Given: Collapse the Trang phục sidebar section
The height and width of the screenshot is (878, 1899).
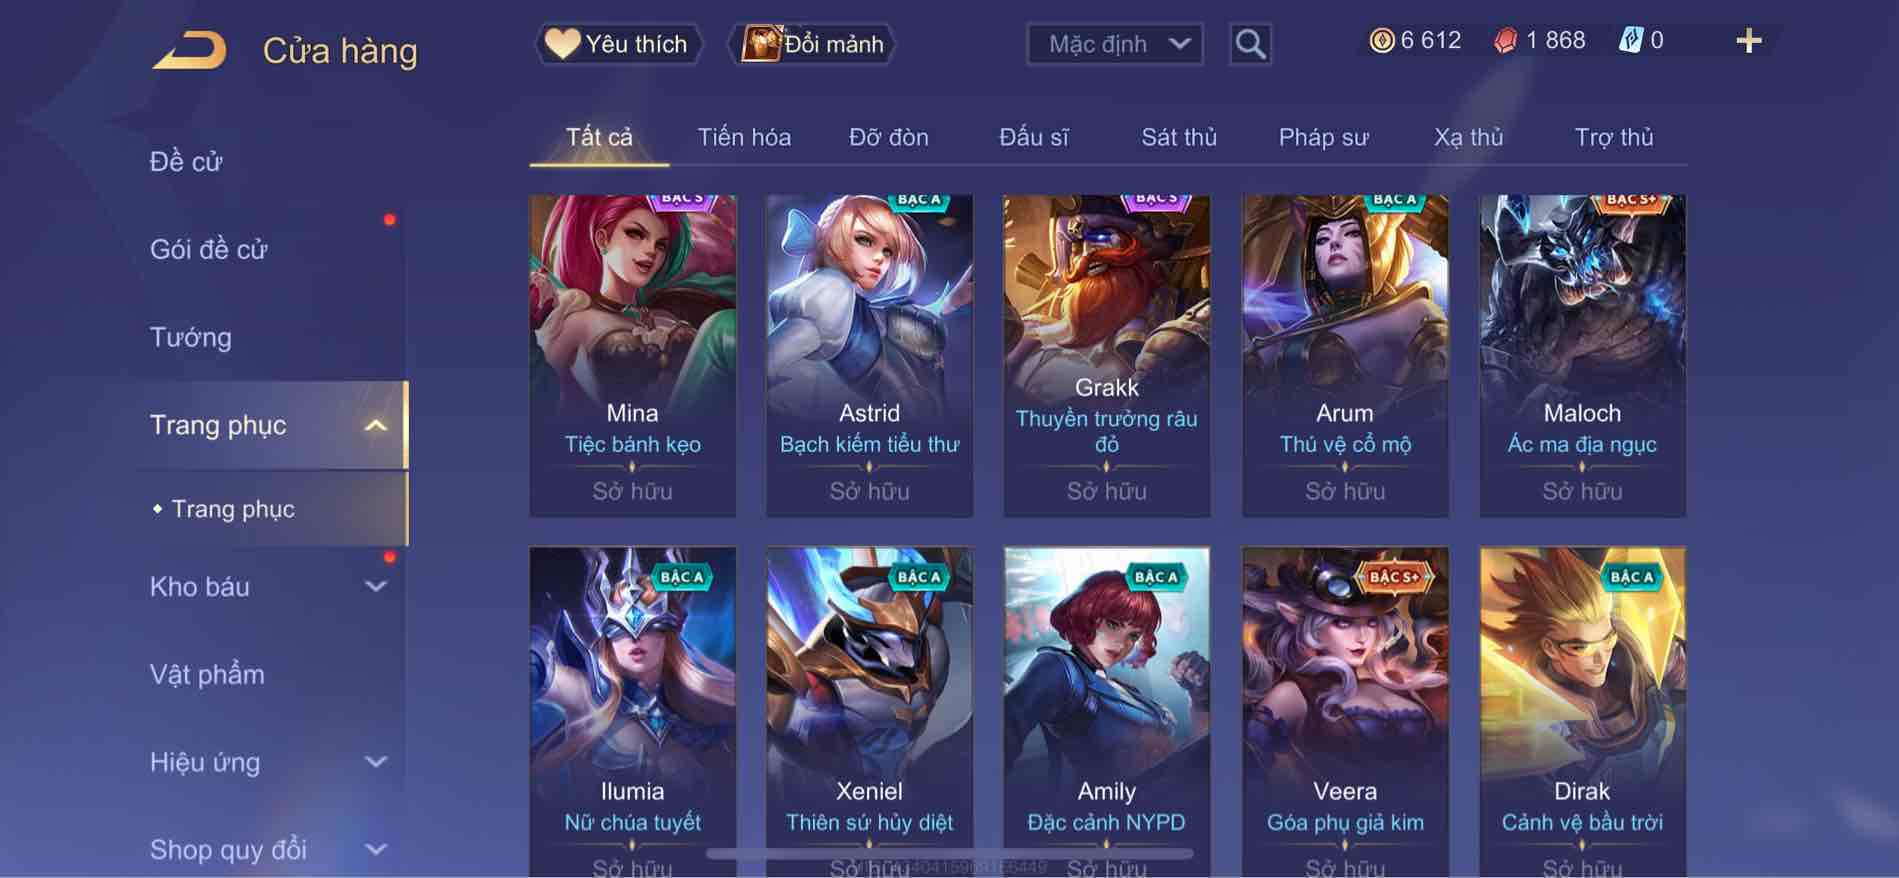Looking at the screenshot, I should 376,425.
